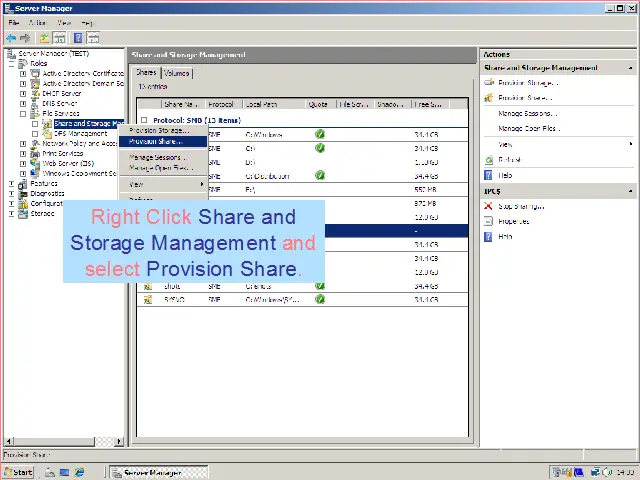Click Server Manager taskbar button
The image size is (640, 480).
pyautogui.click(x=159, y=472)
